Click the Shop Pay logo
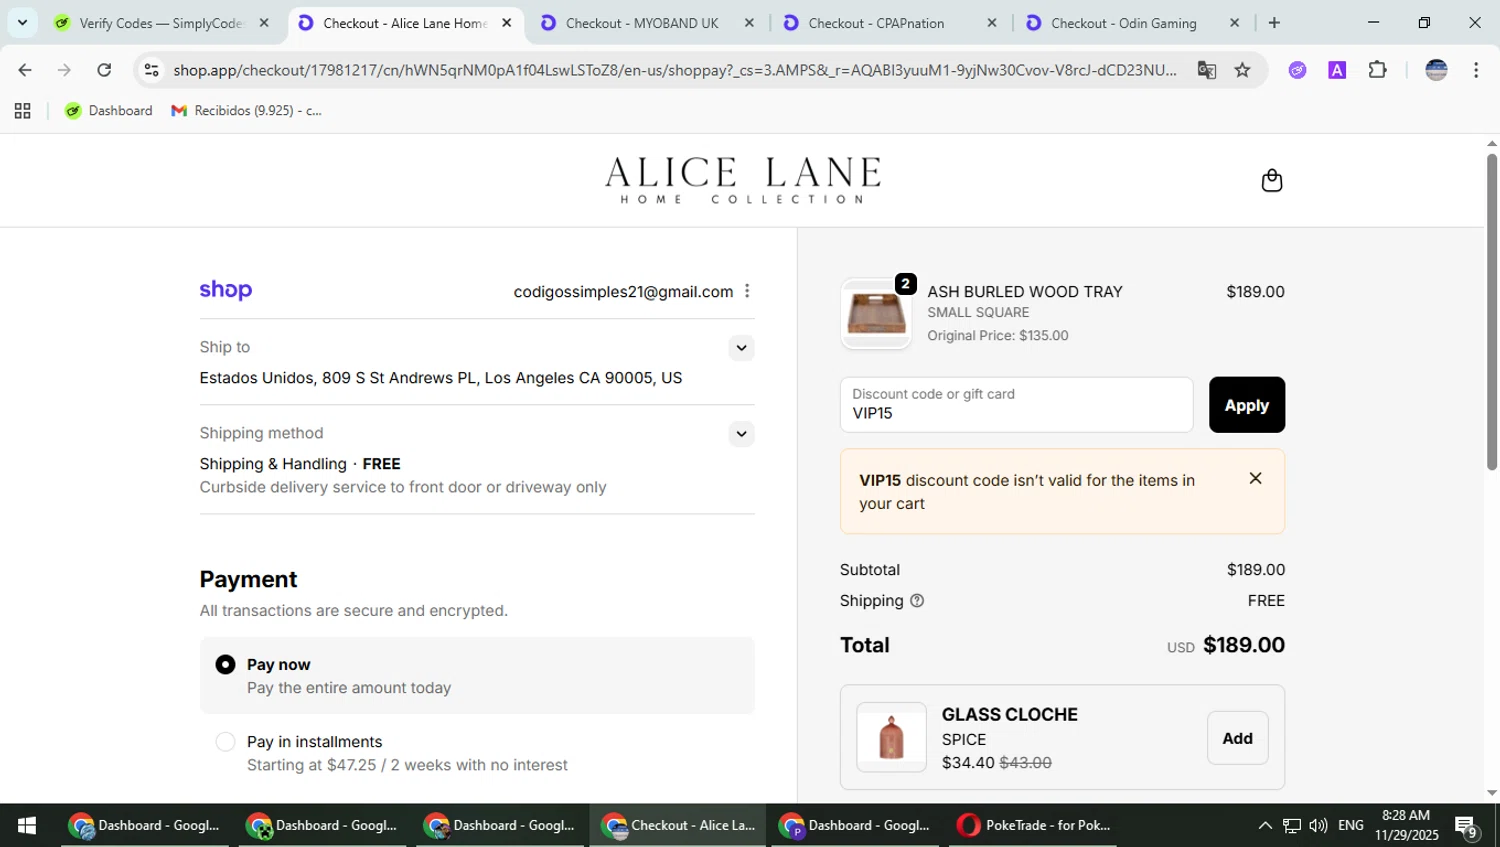 225,290
